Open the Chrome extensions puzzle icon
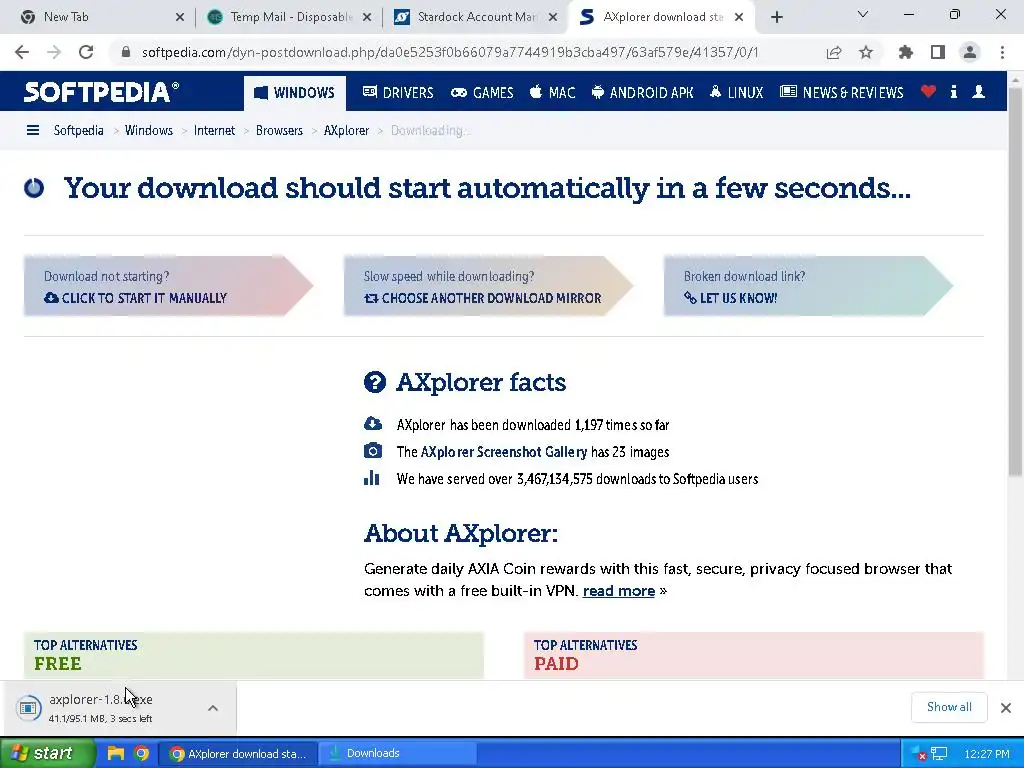Image resolution: width=1024 pixels, height=768 pixels. (x=906, y=52)
